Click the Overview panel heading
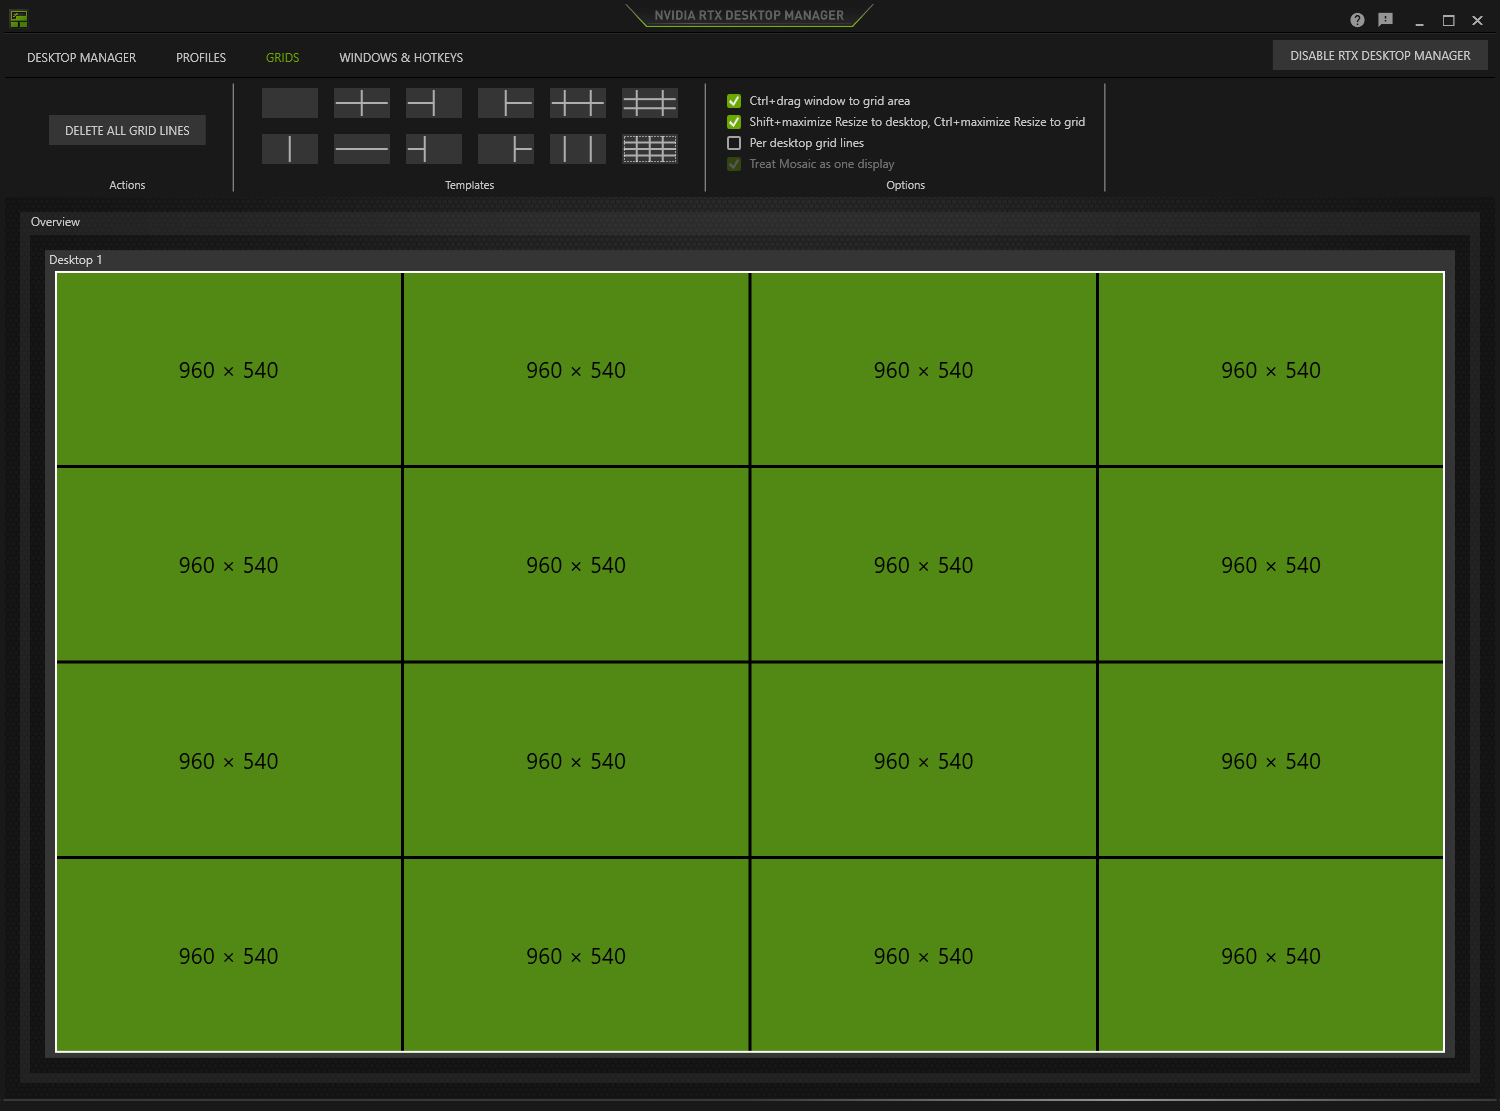The width and height of the screenshot is (1500, 1111). point(55,222)
